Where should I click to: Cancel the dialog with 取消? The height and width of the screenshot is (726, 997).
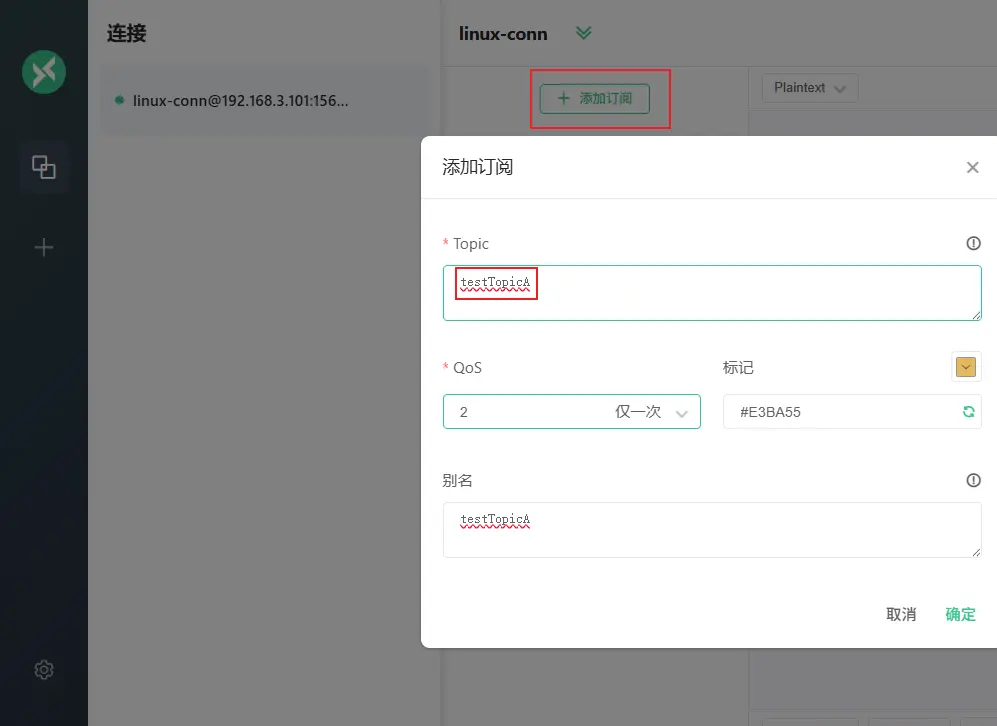coord(901,614)
